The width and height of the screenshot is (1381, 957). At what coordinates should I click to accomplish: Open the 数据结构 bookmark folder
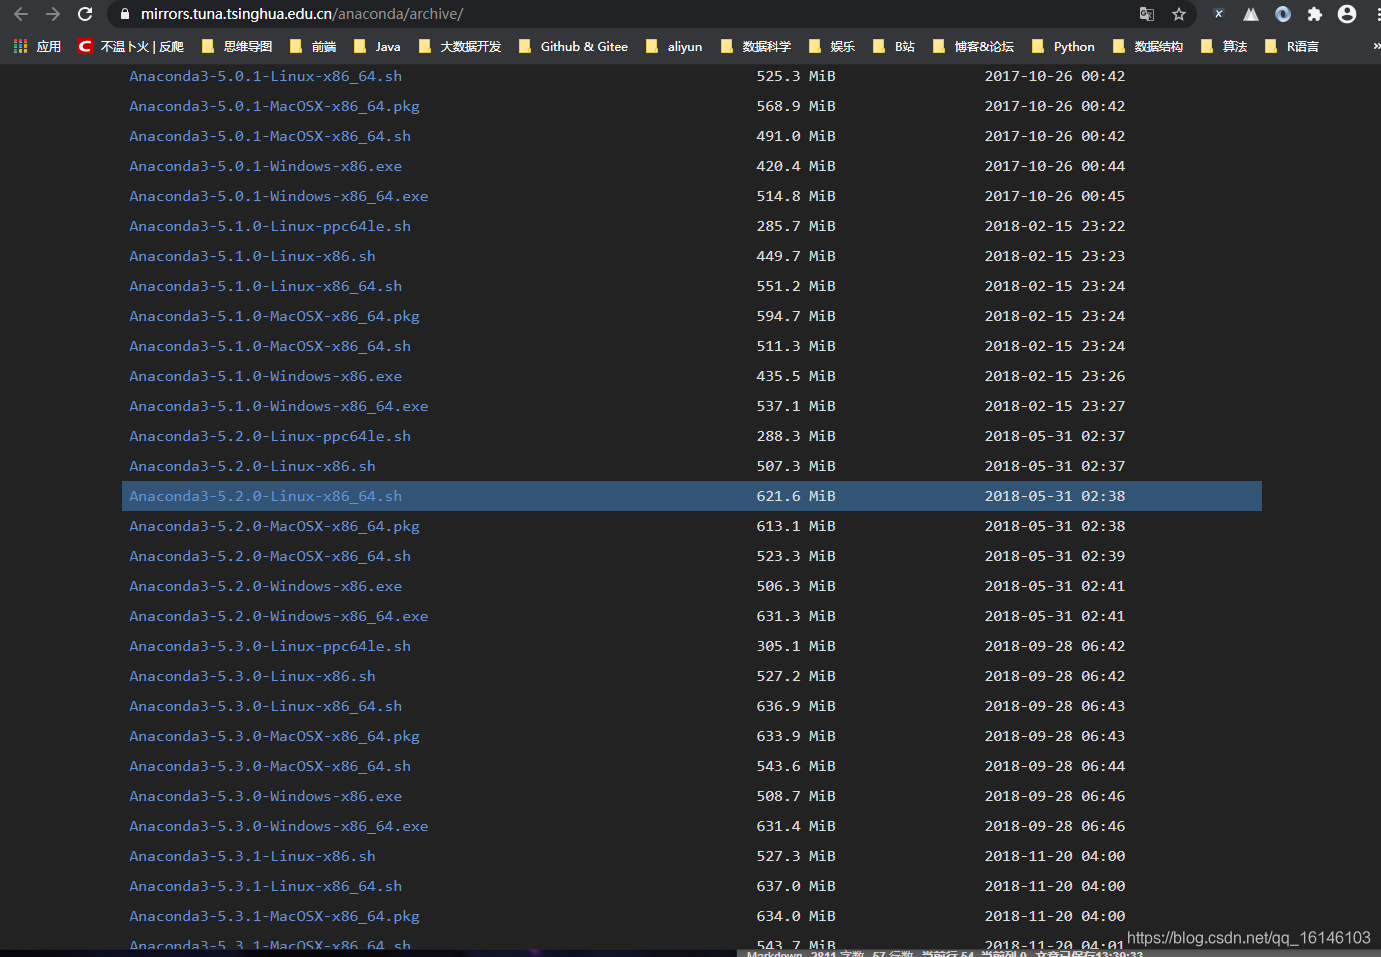[1148, 46]
